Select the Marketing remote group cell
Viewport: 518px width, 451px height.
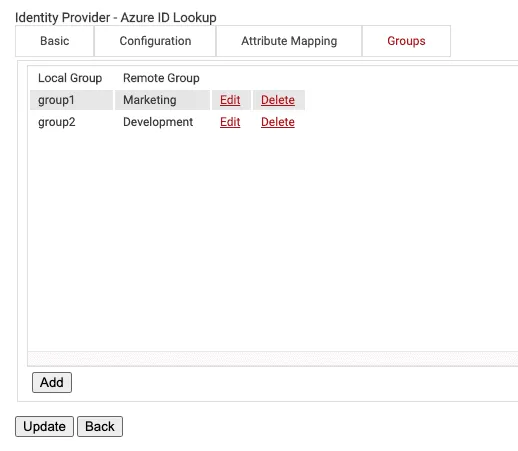[162, 100]
